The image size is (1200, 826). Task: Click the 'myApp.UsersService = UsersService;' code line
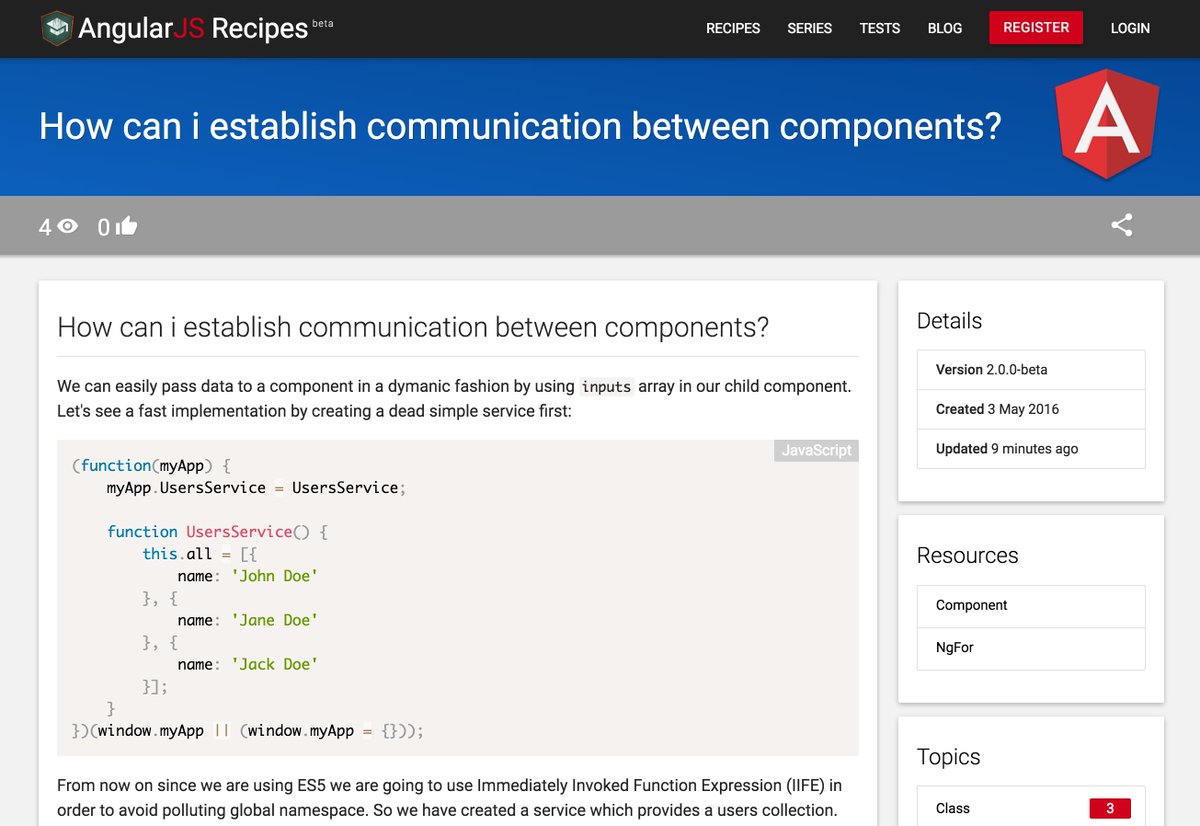256,488
